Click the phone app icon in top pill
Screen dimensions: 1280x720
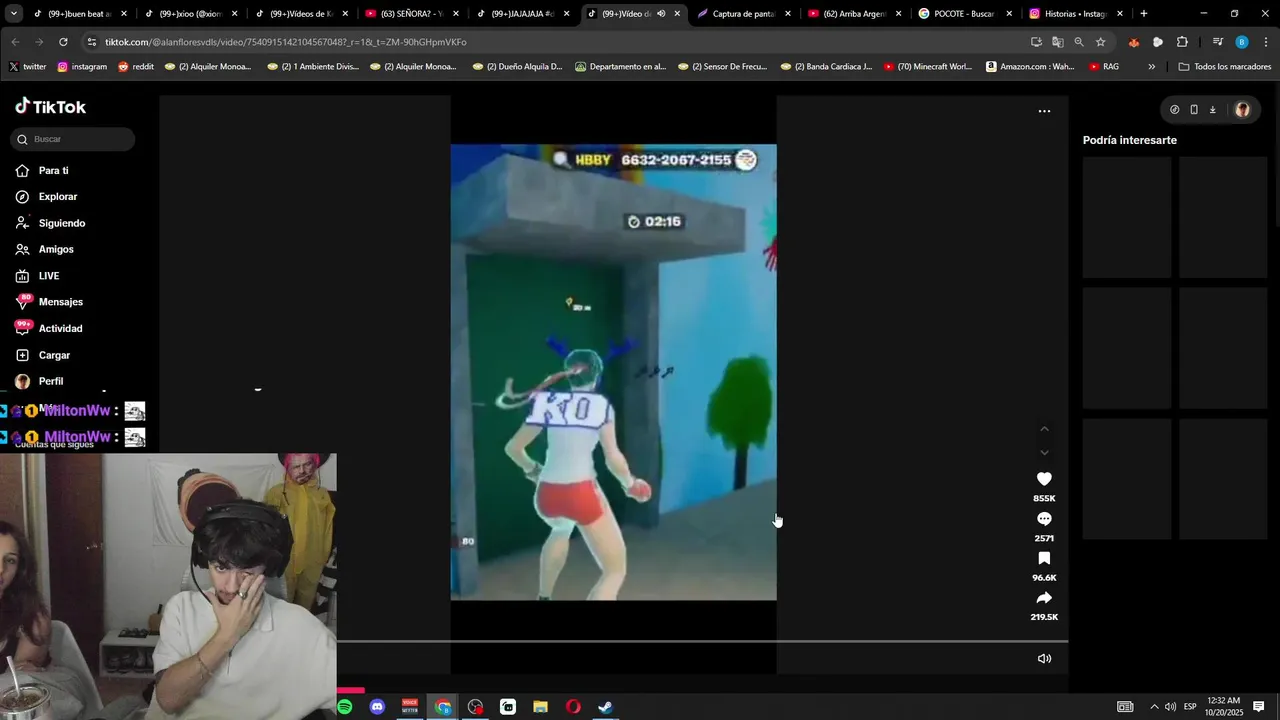click(1194, 110)
